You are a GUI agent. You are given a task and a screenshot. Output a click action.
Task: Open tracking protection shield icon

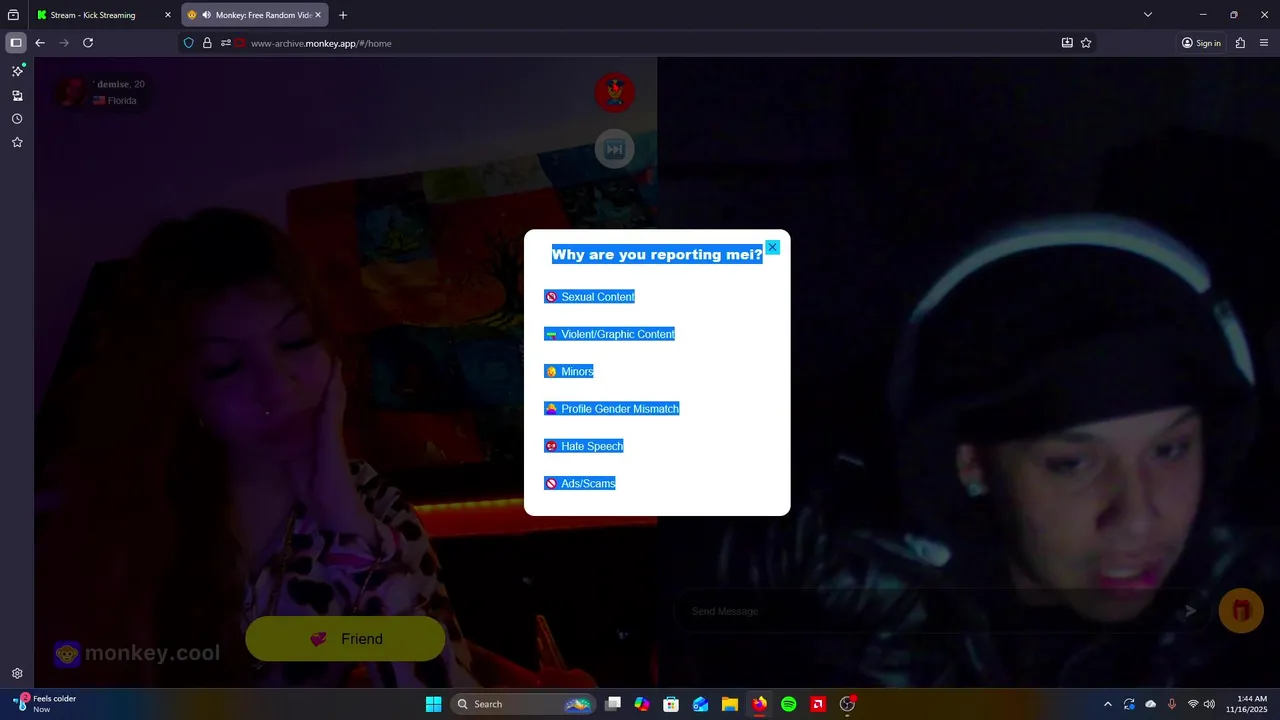point(189,43)
